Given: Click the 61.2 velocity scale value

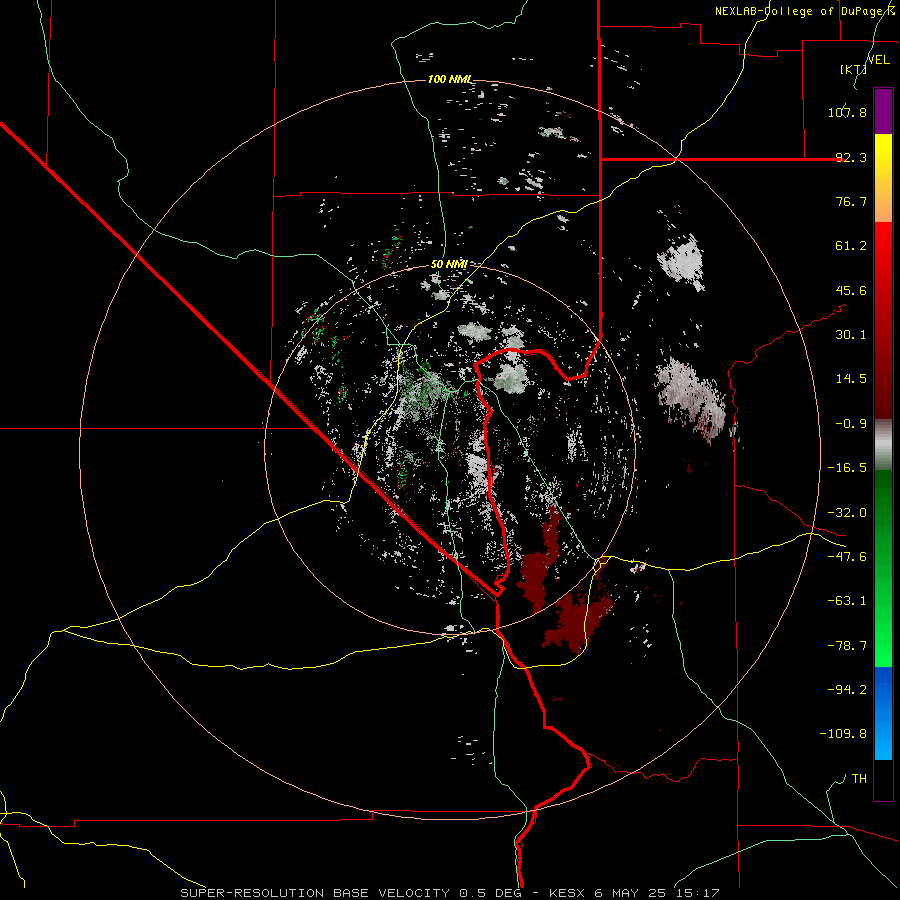Looking at the screenshot, I should 851,246.
